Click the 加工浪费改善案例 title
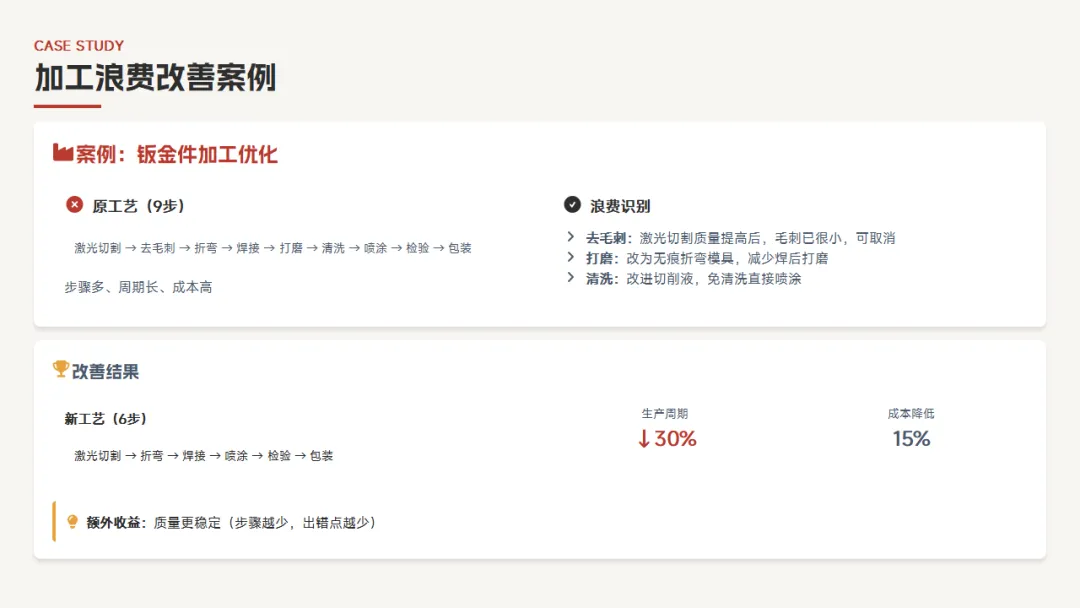This screenshot has height=608, width=1080. pos(155,77)
